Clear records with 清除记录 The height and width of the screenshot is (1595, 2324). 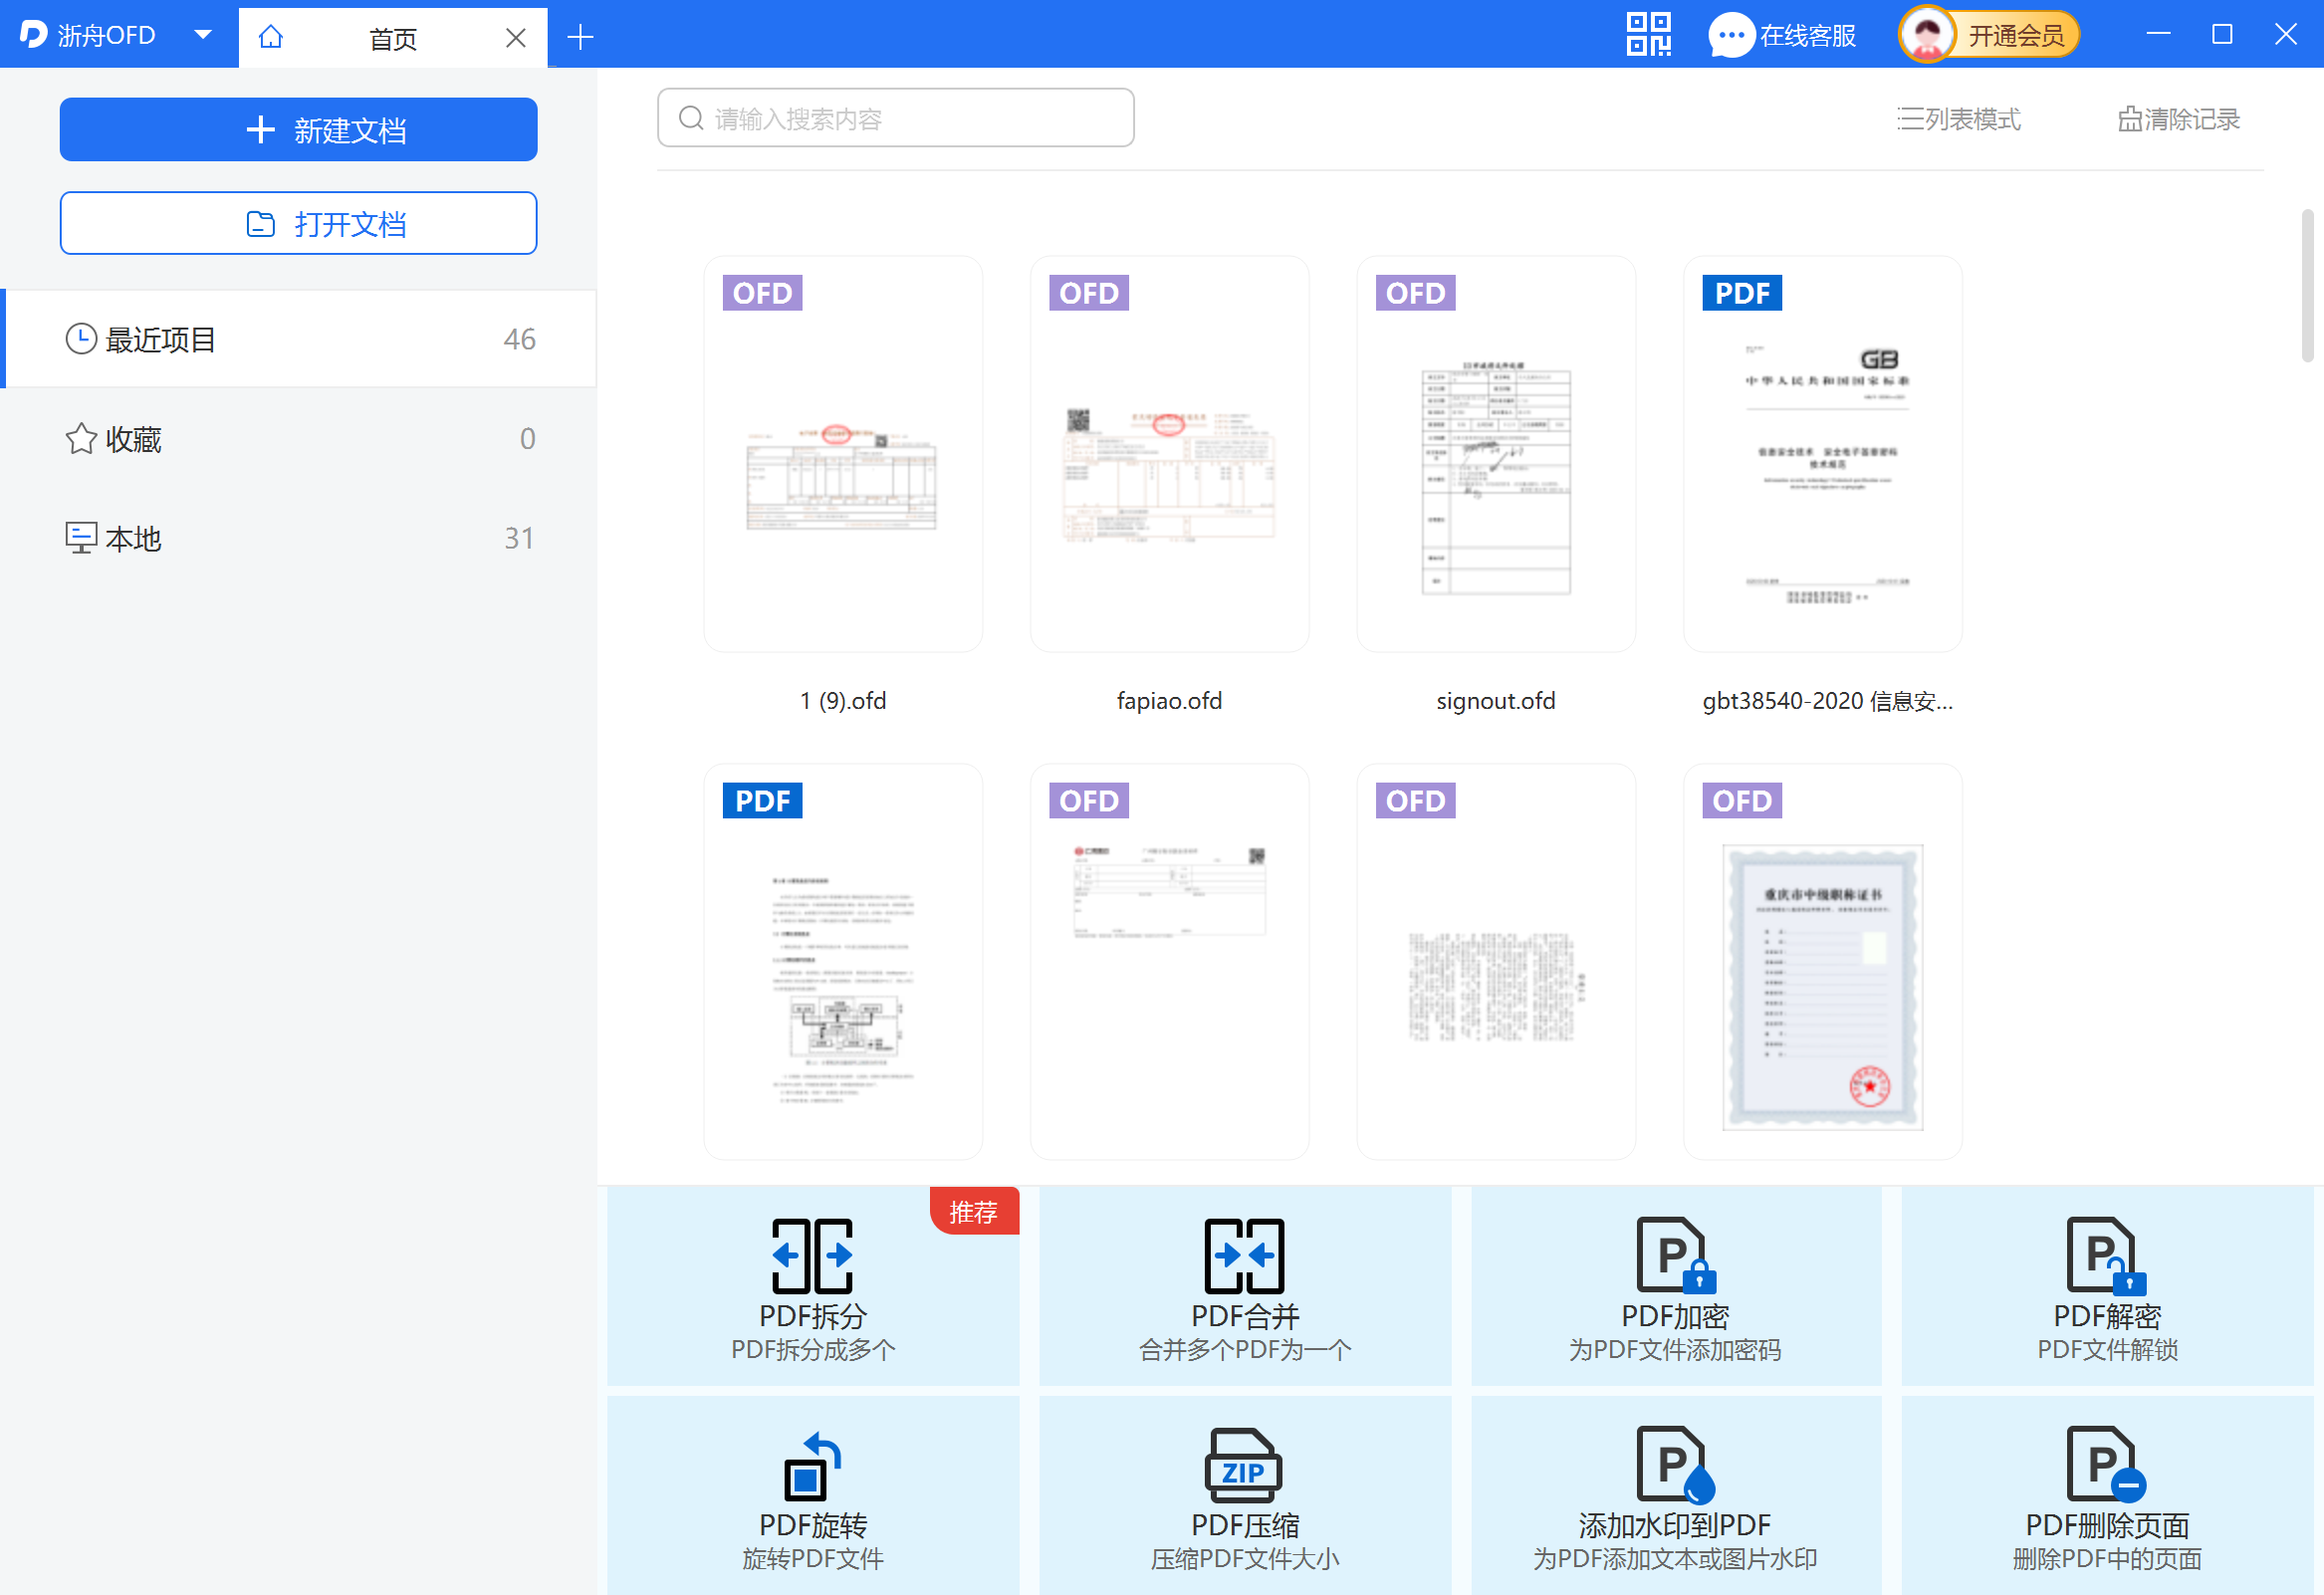pyautogui.click(x=2178, y=119)
